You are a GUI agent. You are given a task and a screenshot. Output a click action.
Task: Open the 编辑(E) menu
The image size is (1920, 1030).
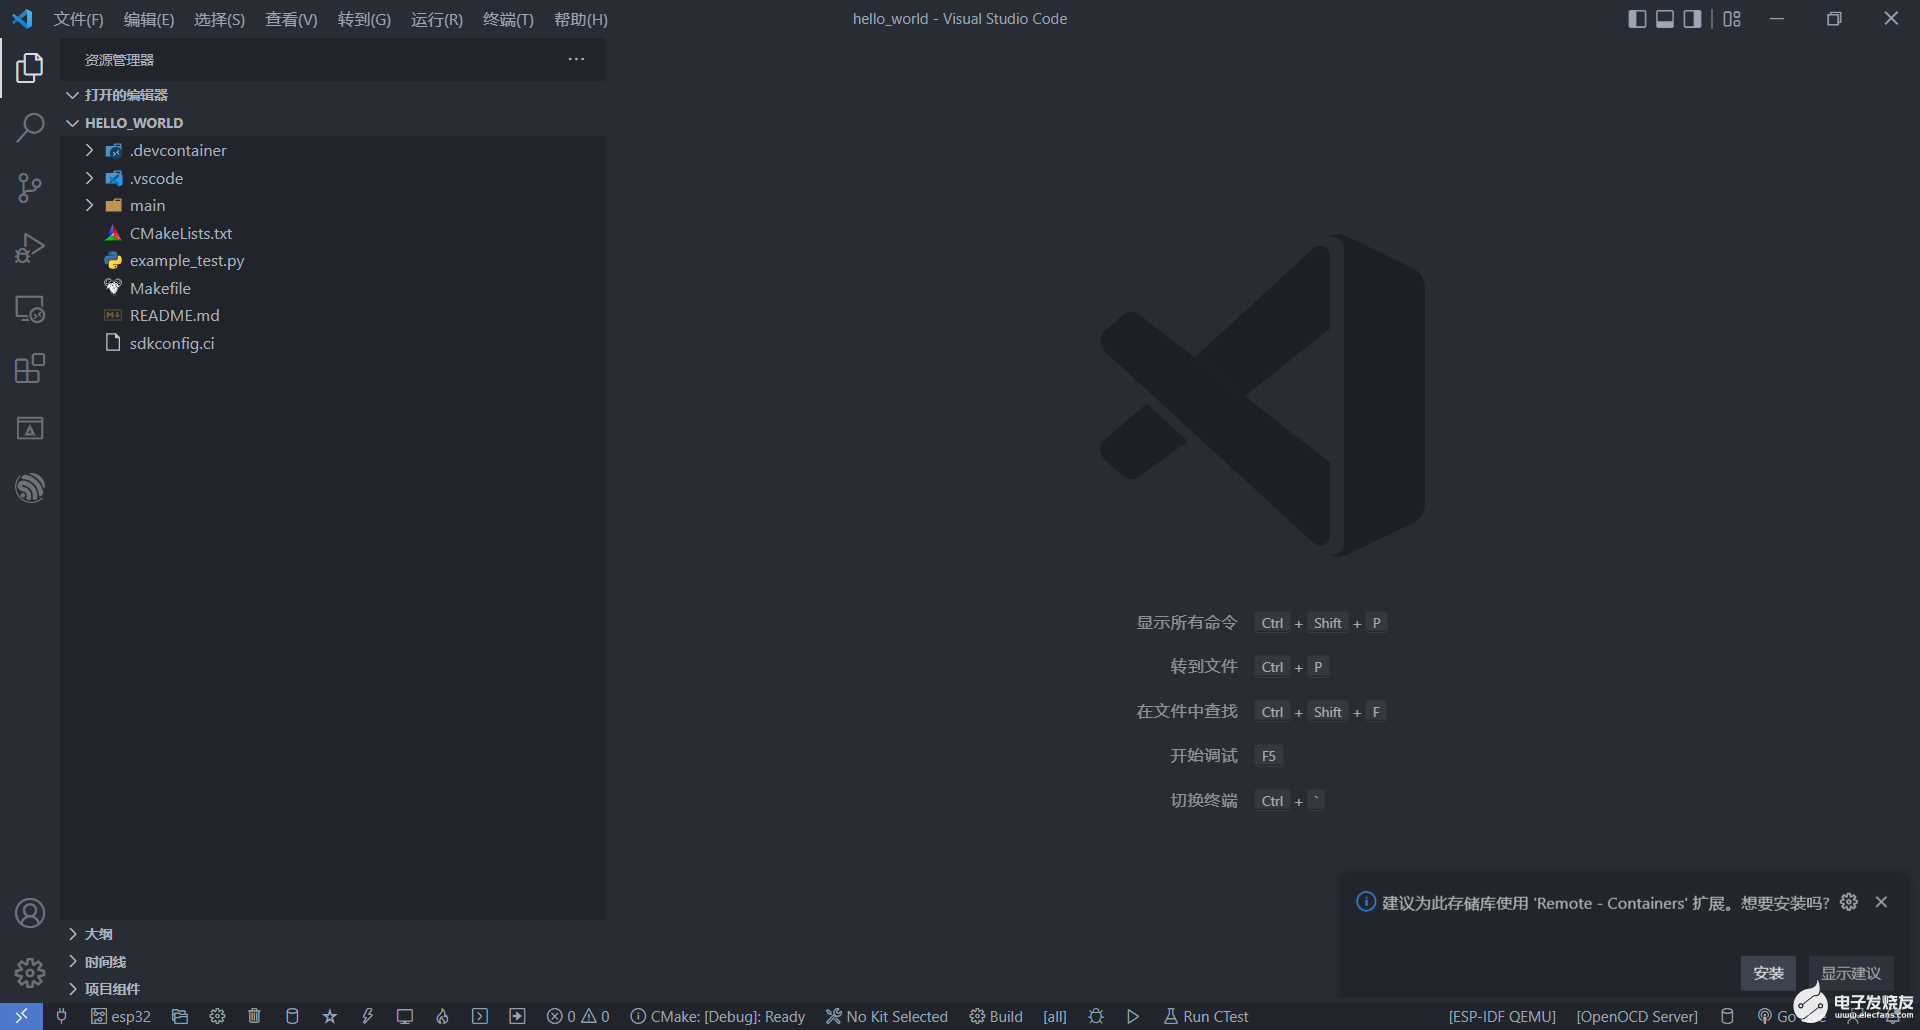click(149, 19)
